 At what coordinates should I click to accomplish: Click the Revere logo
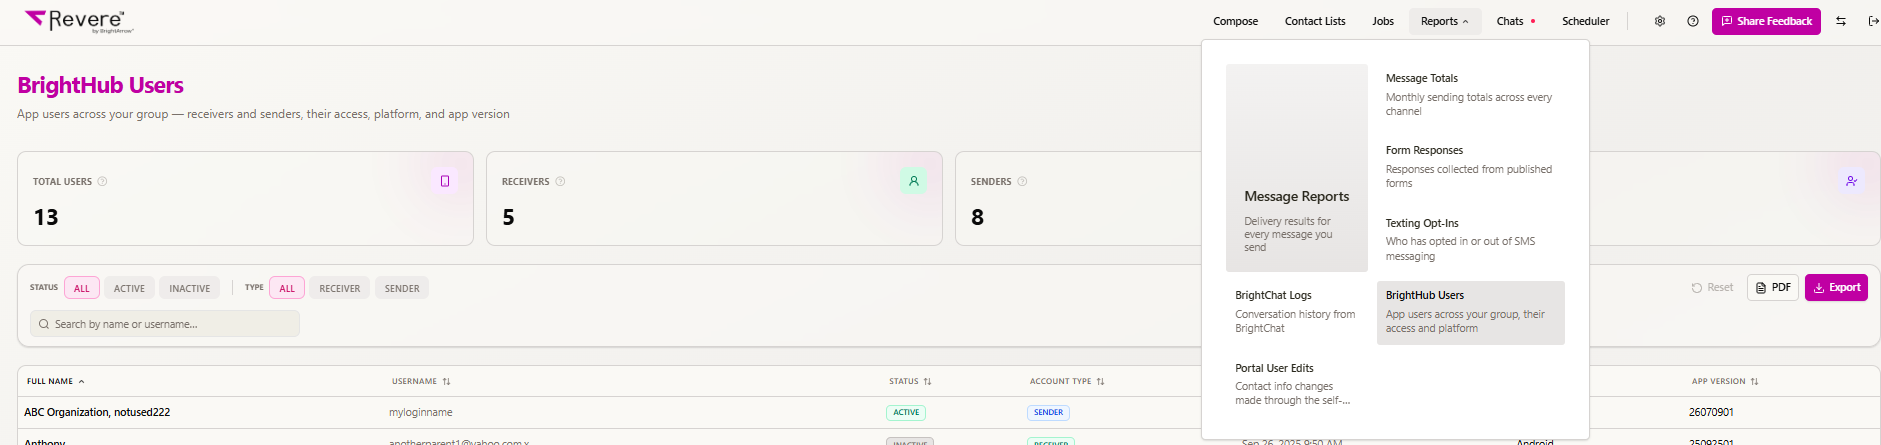click(x=79, y=21)
